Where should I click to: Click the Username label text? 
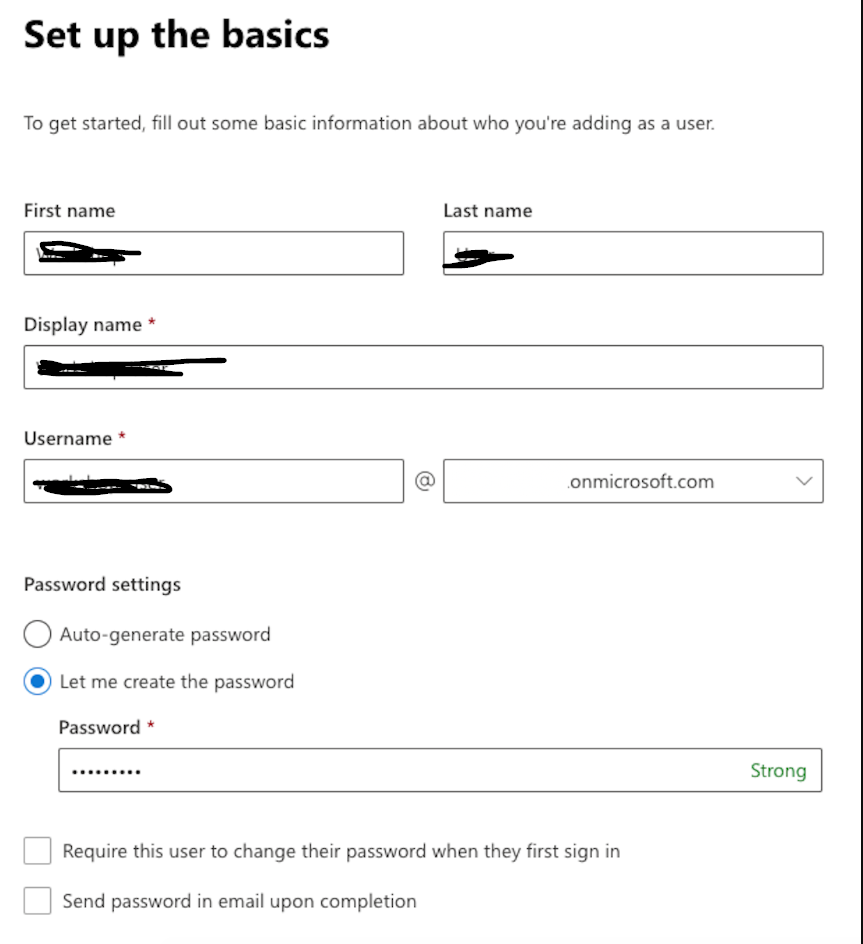tap(68, 439)
